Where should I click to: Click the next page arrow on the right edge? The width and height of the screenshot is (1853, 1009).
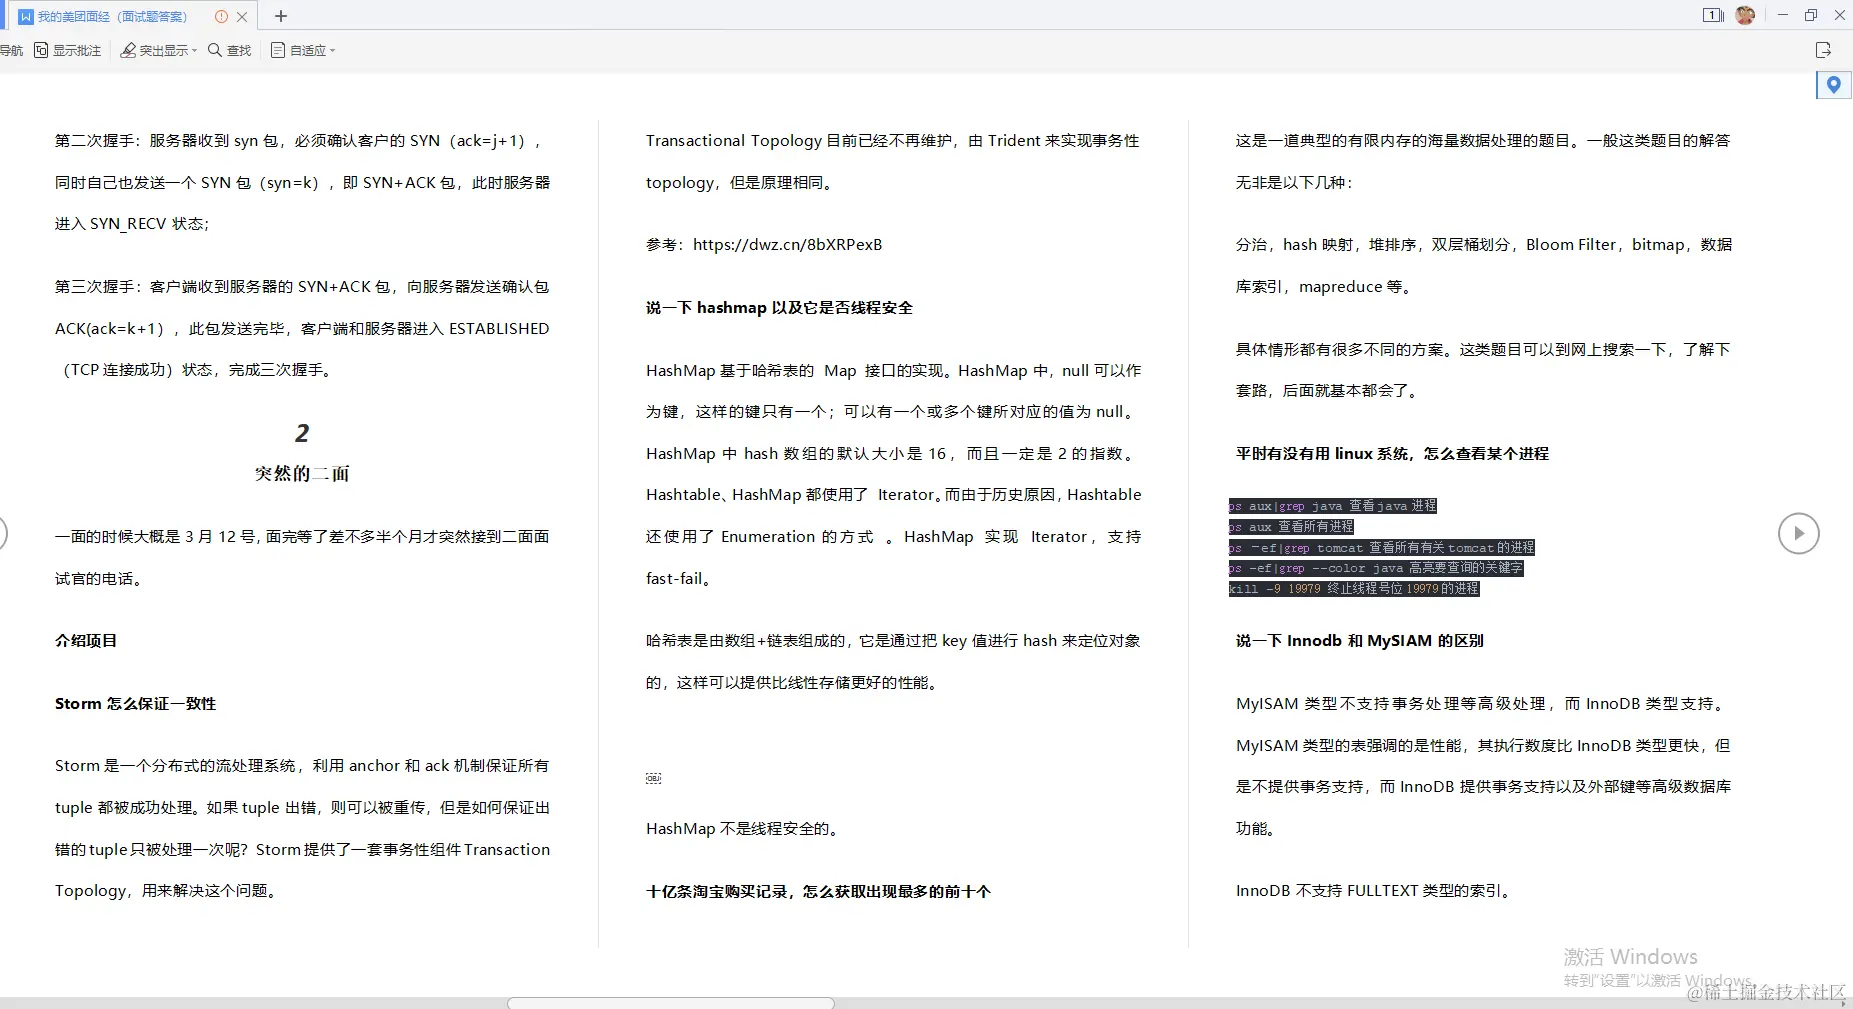pyautogui.click(x=1798, y=533)
